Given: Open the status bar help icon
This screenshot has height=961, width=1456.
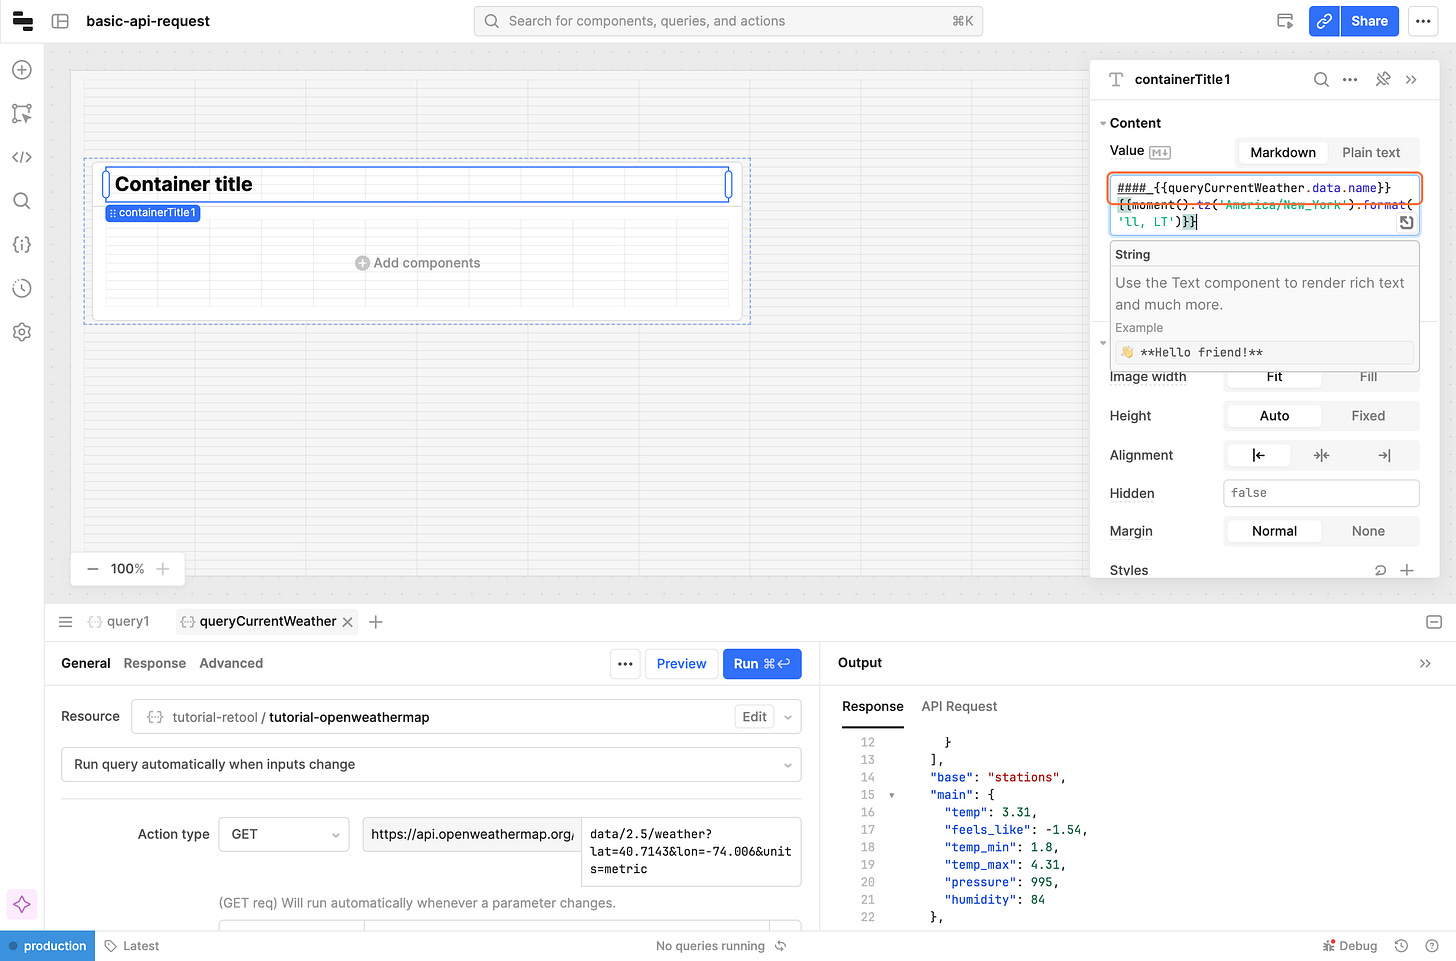Looking at the screenshot, I should coord(1432,946).
